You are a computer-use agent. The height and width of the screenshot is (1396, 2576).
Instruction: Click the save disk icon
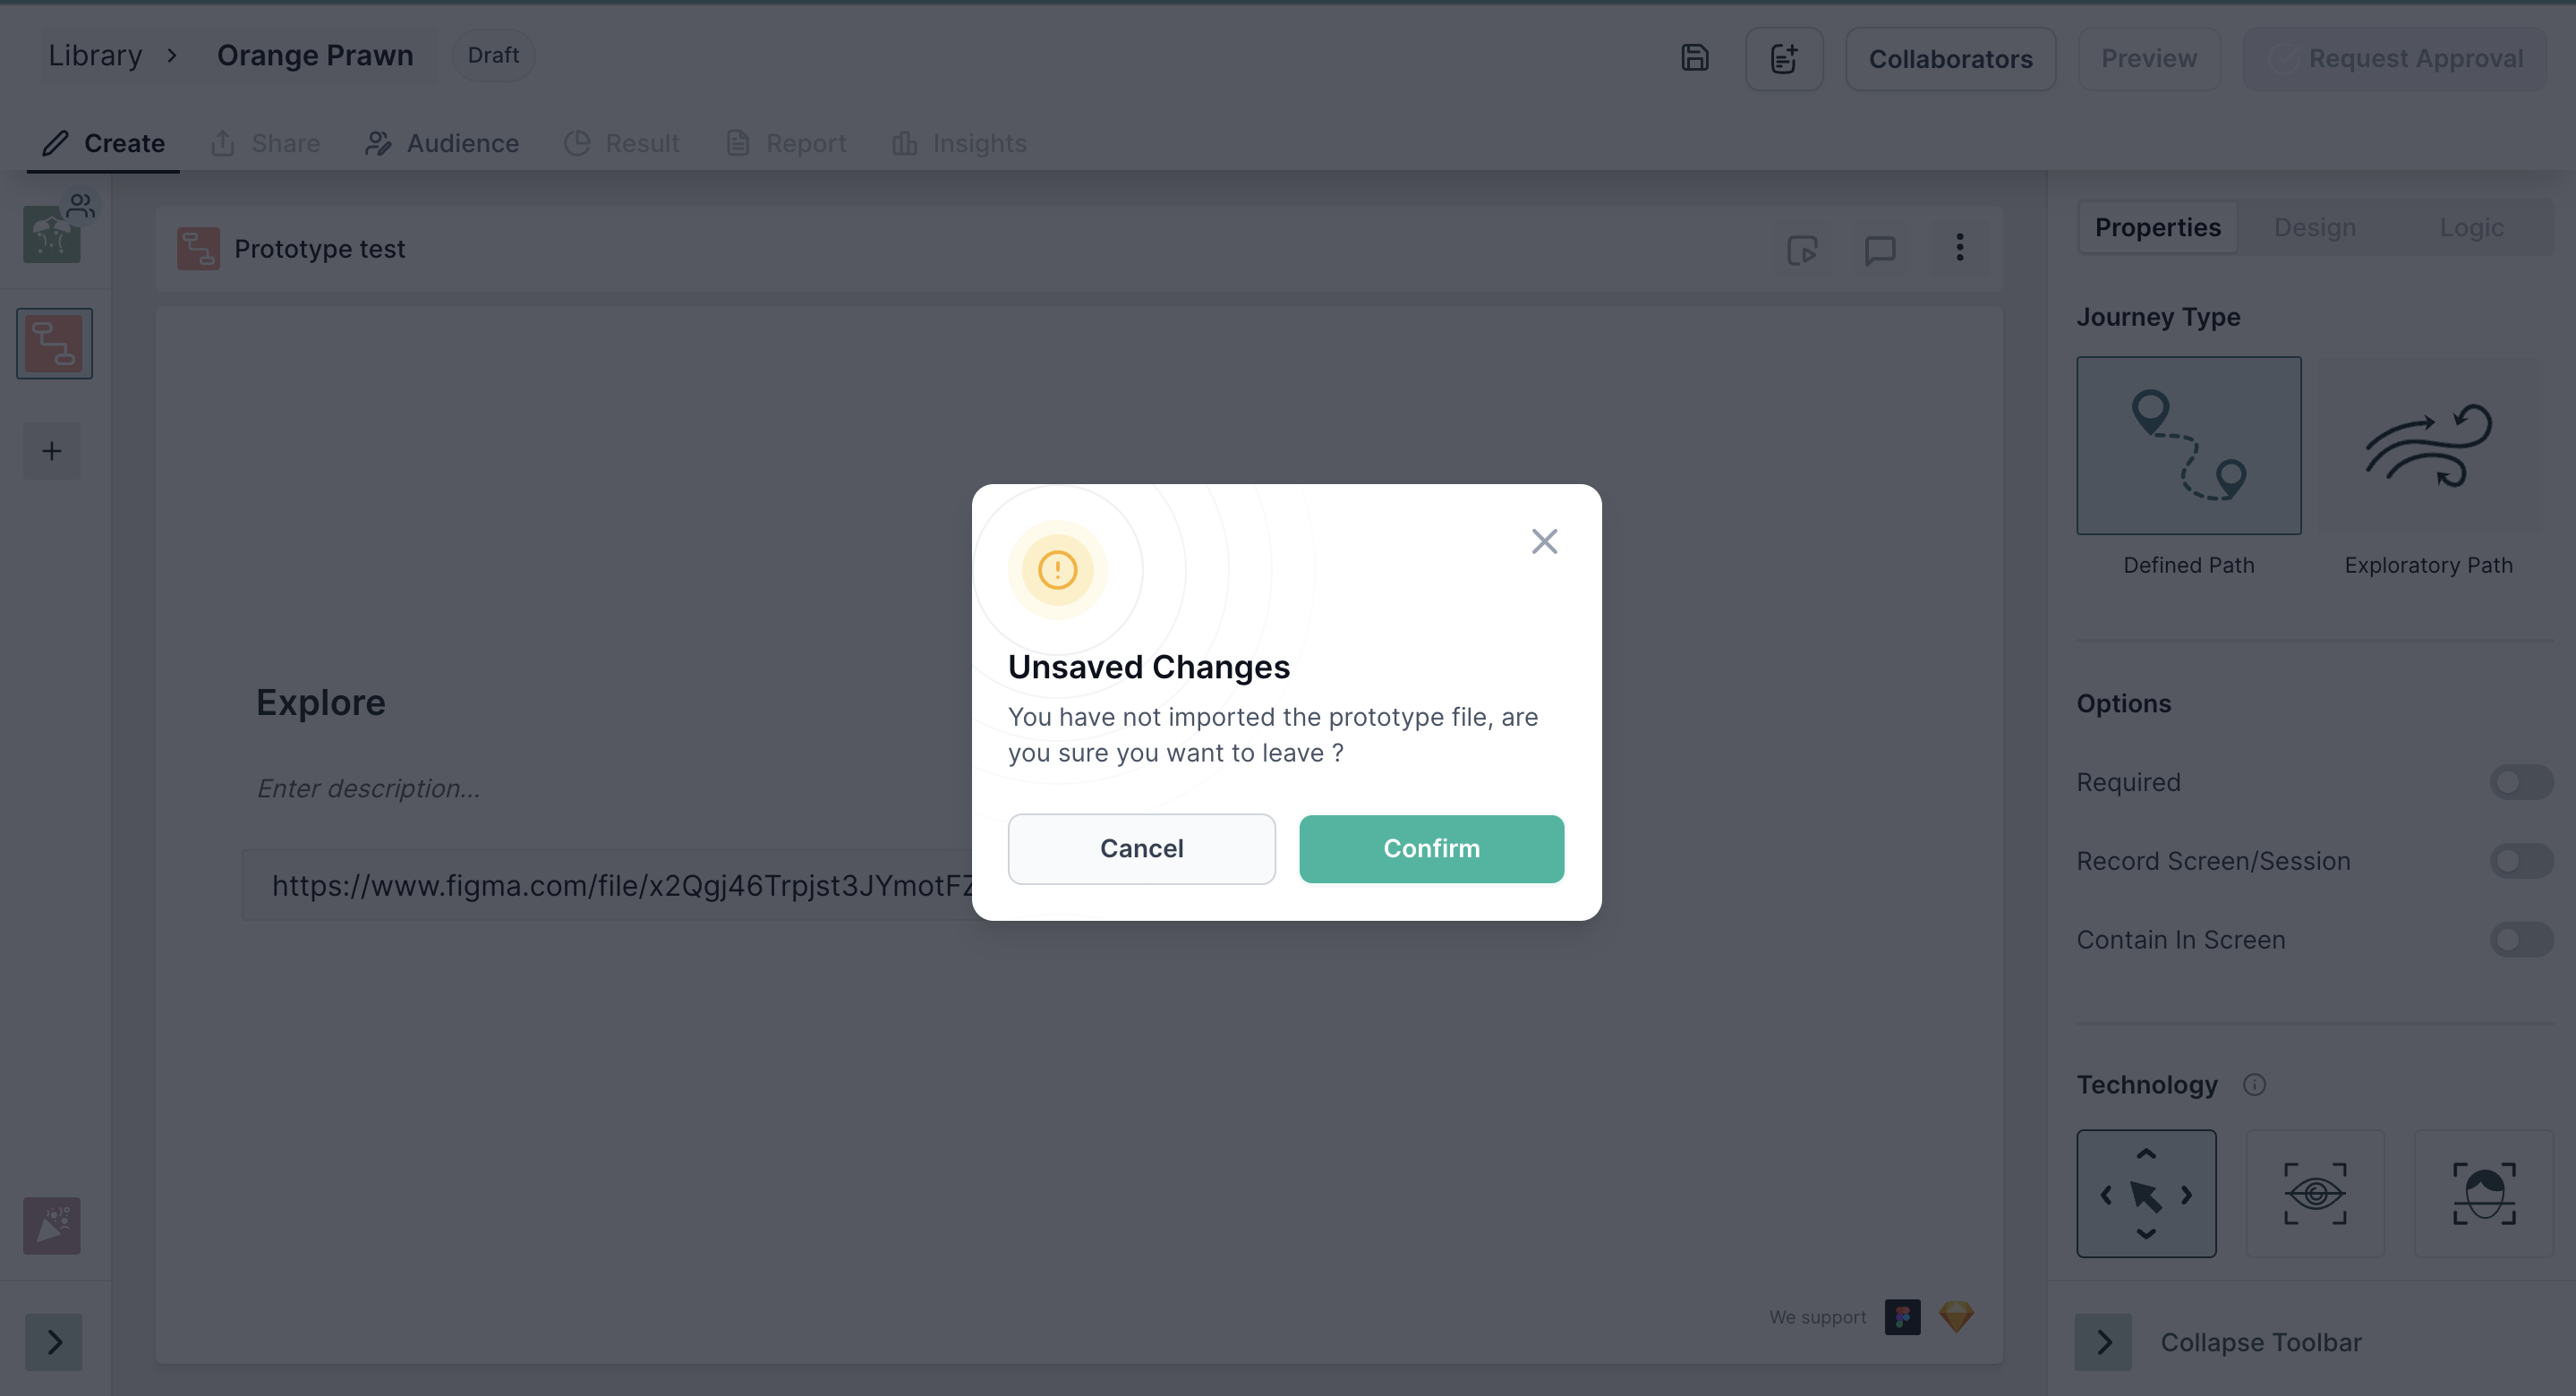click(x=1694, y=58)
